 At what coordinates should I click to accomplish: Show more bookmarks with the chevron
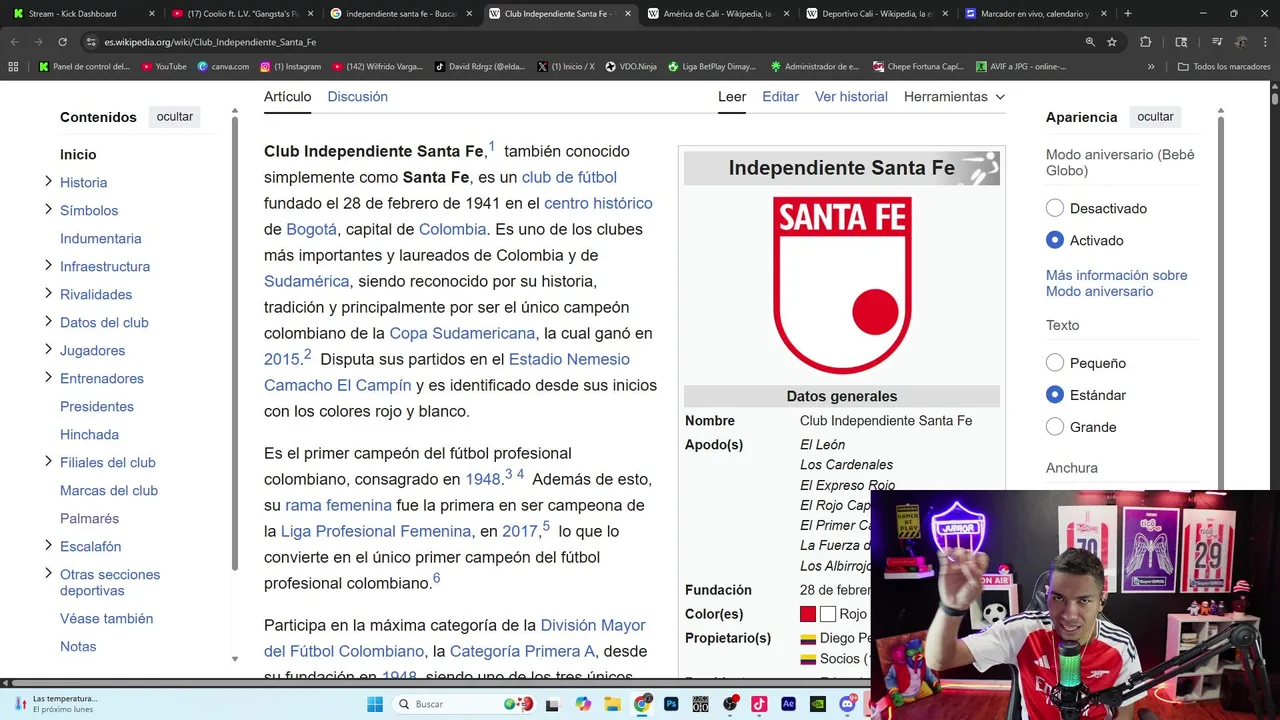1151,67
